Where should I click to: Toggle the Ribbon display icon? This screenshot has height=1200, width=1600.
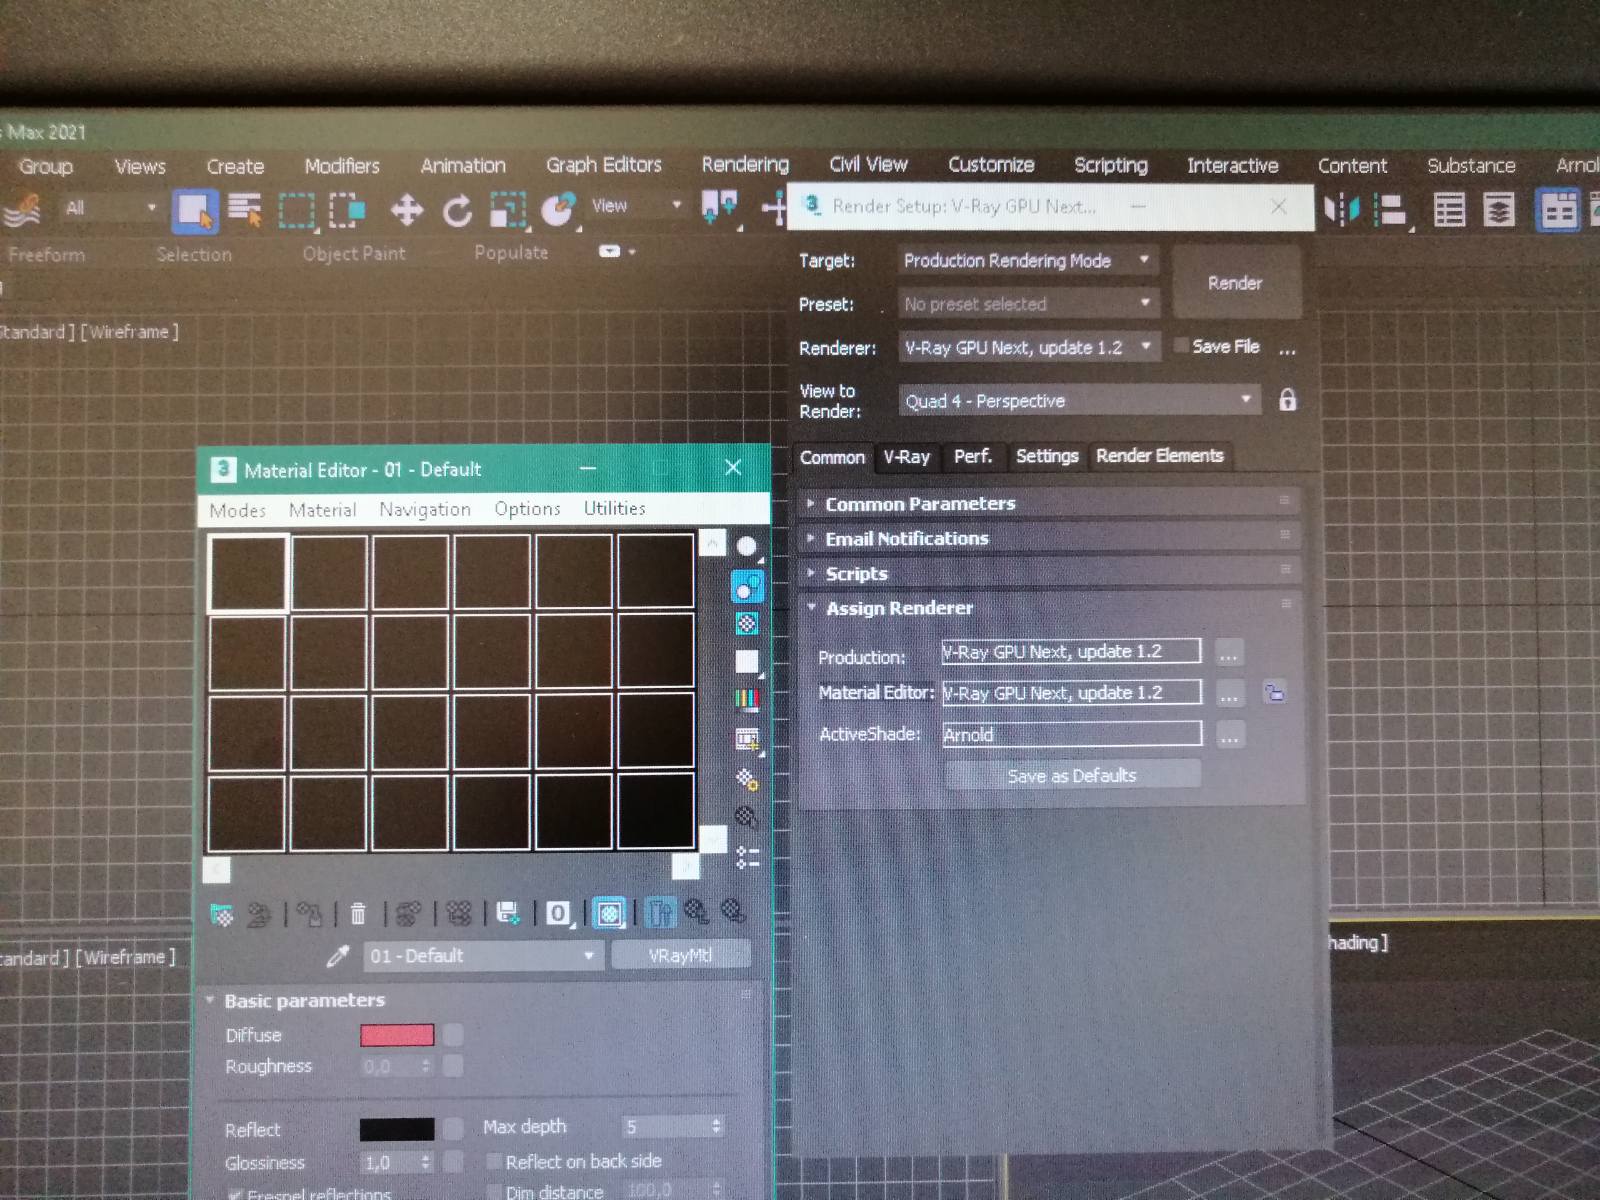(1557, 211)
